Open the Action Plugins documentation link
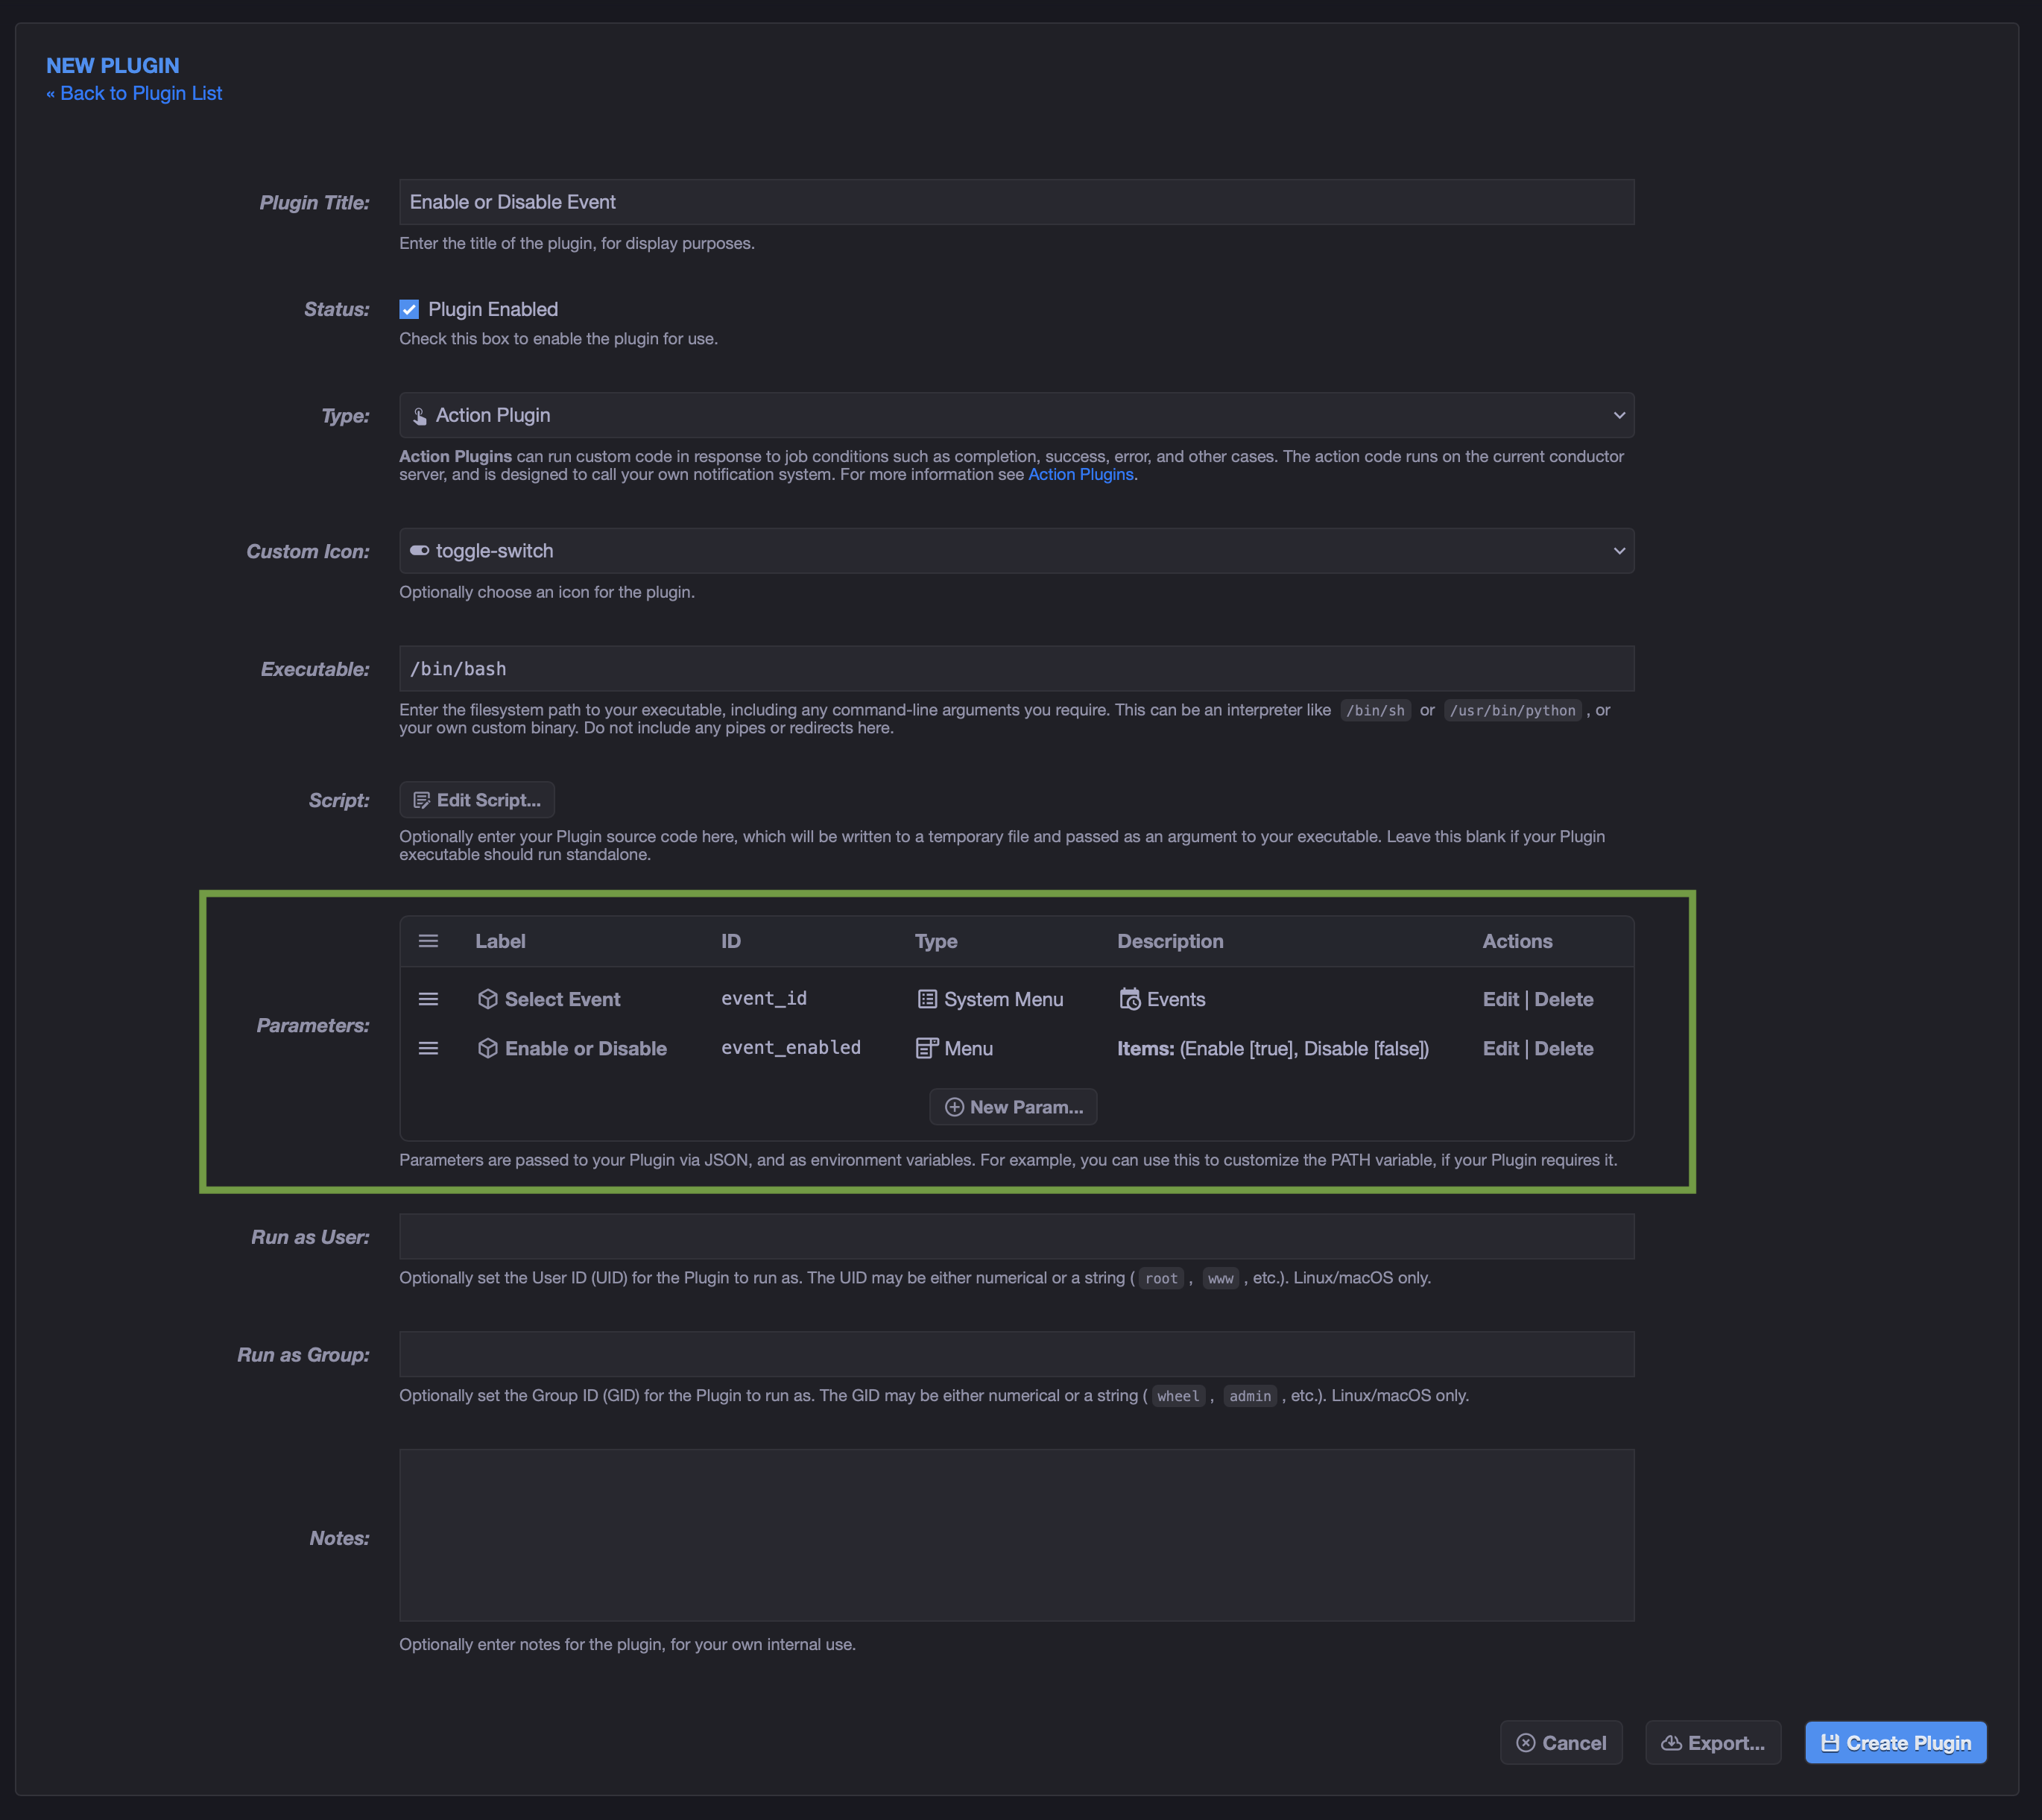Screen dimensions: 2042x1820 pos(1081,474)
